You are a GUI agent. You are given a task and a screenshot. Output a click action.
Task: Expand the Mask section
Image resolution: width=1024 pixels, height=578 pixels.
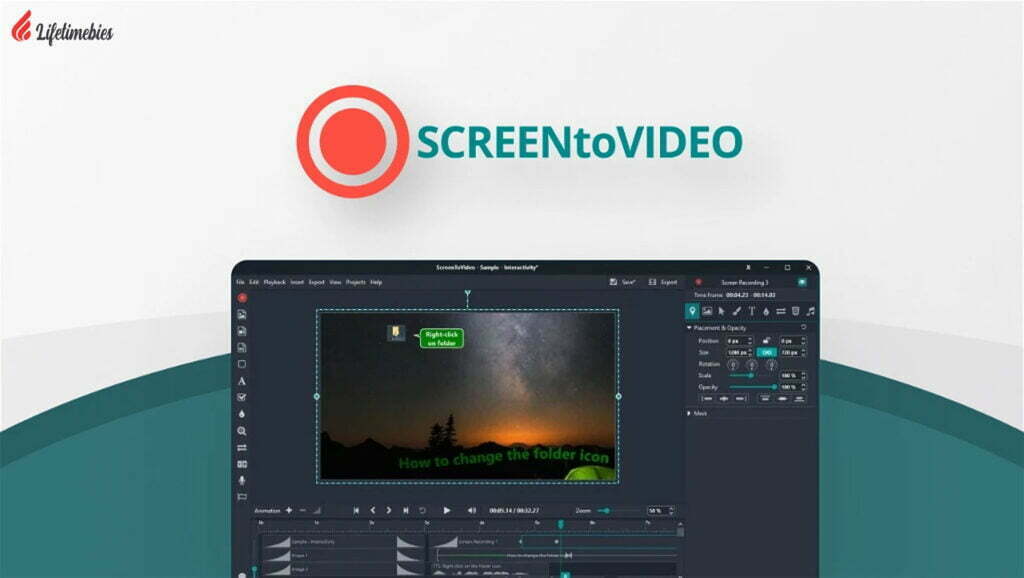click(x=690, y=412)
